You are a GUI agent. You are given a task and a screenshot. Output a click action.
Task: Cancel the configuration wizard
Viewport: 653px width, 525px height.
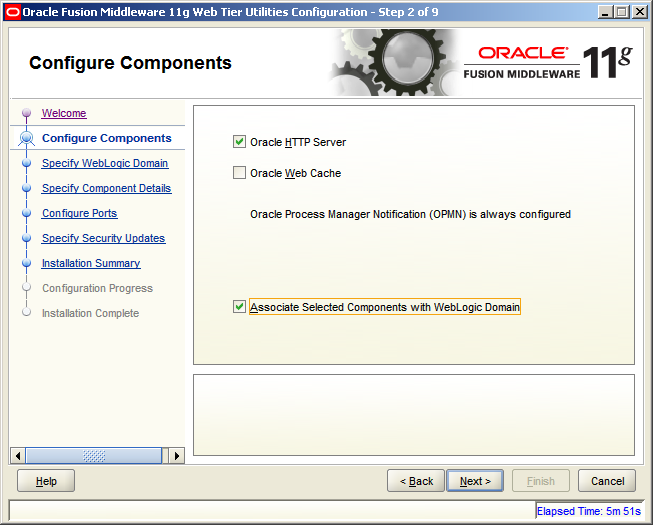(x=607, y=481)
